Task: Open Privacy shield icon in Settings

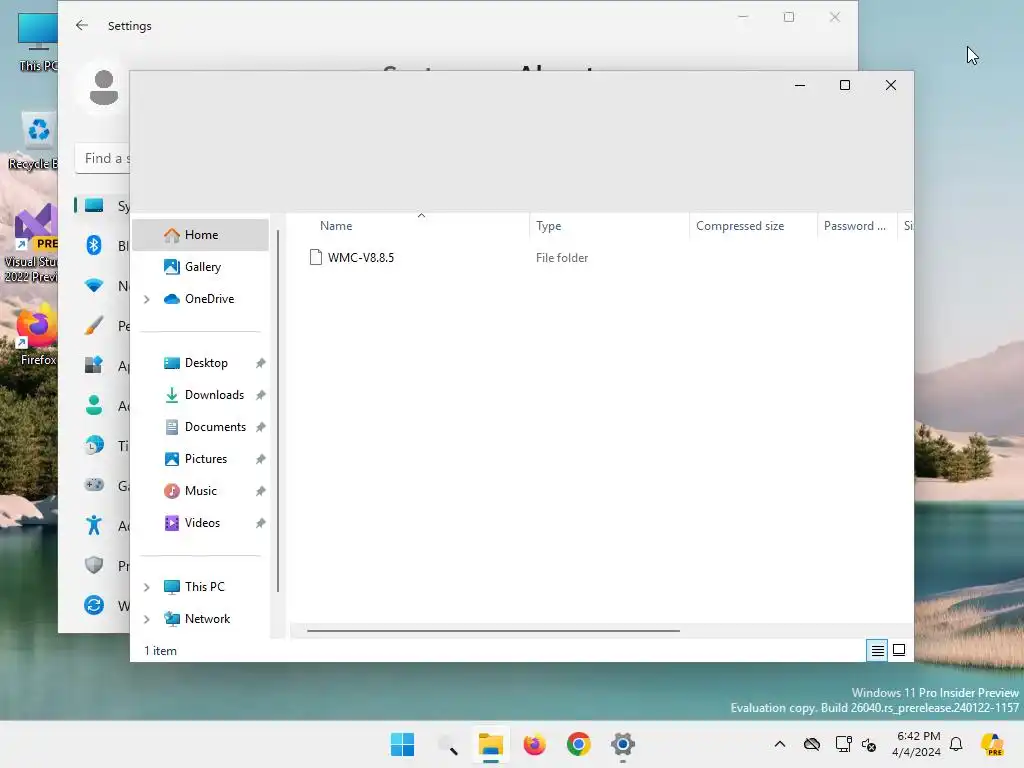Action: click(x=94, y=565)
